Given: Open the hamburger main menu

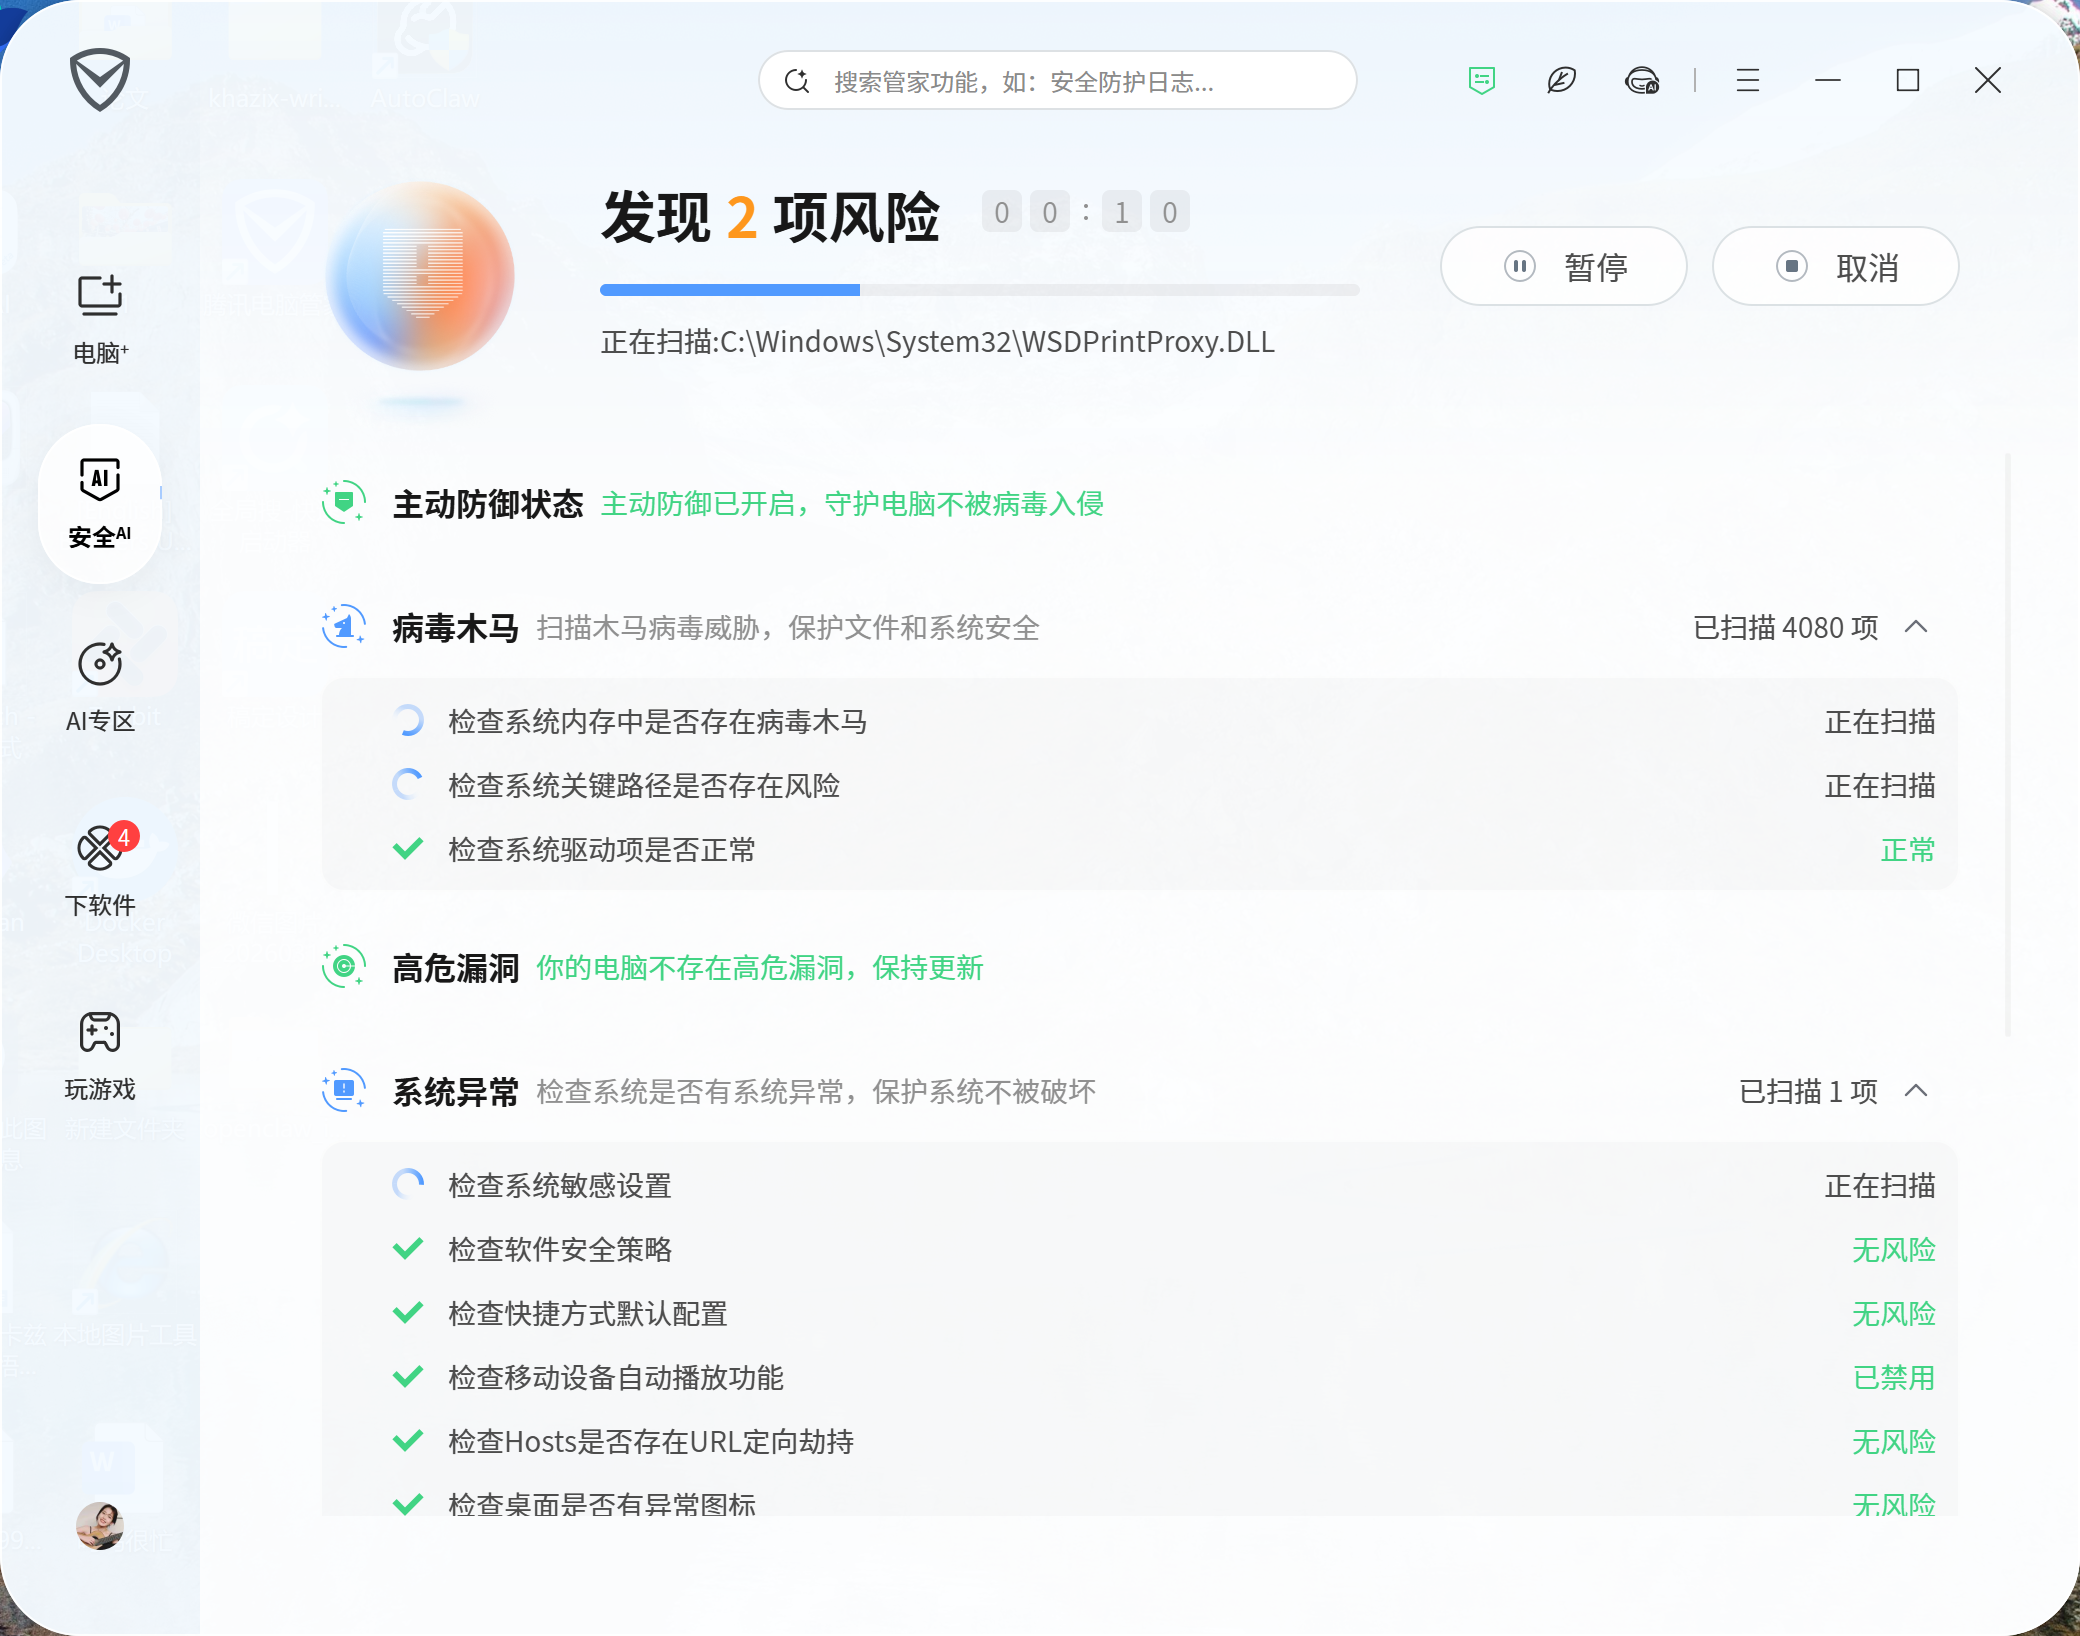Looking at the screenshot, I should coord(1747,80).
